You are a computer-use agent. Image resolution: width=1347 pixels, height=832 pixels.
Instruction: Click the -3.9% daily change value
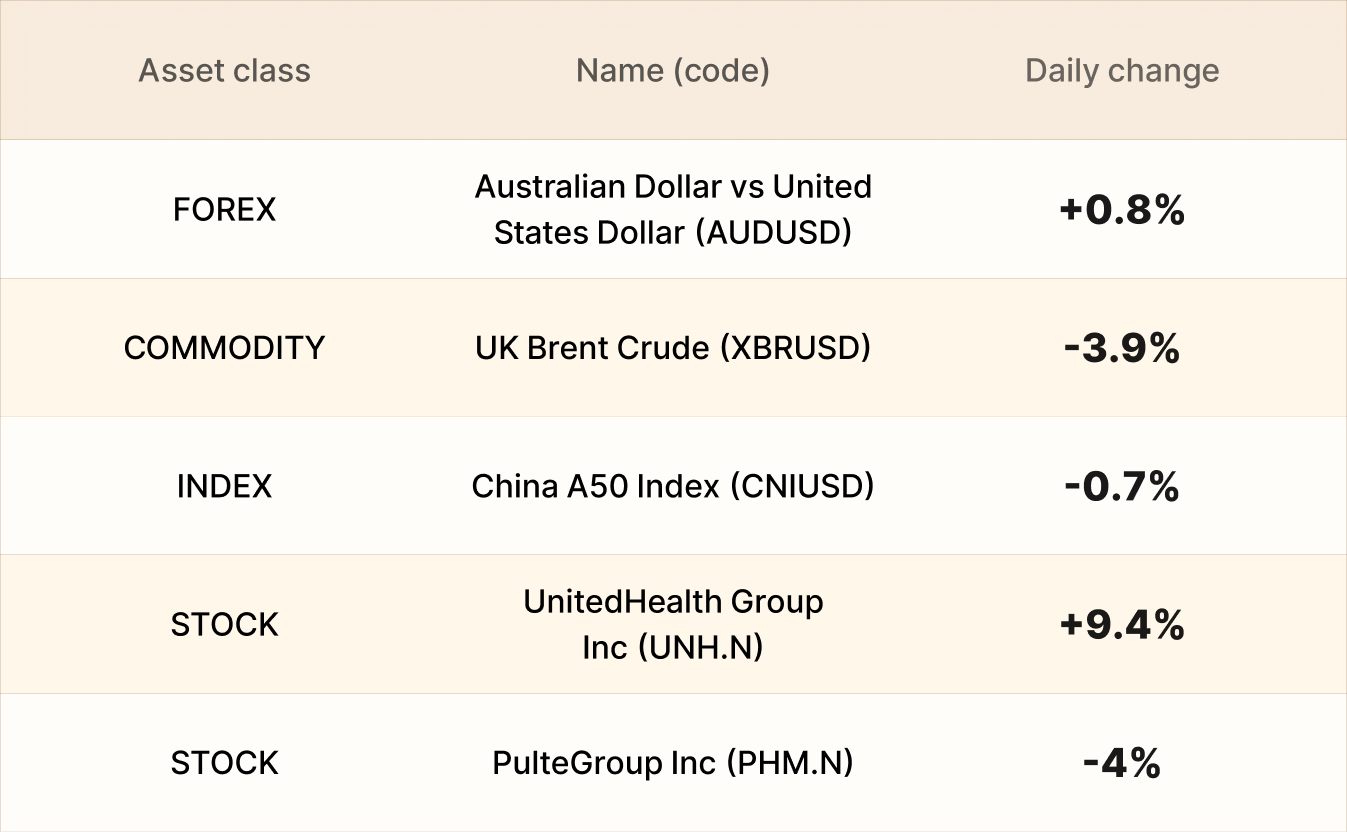click(x=1122, y=348)
